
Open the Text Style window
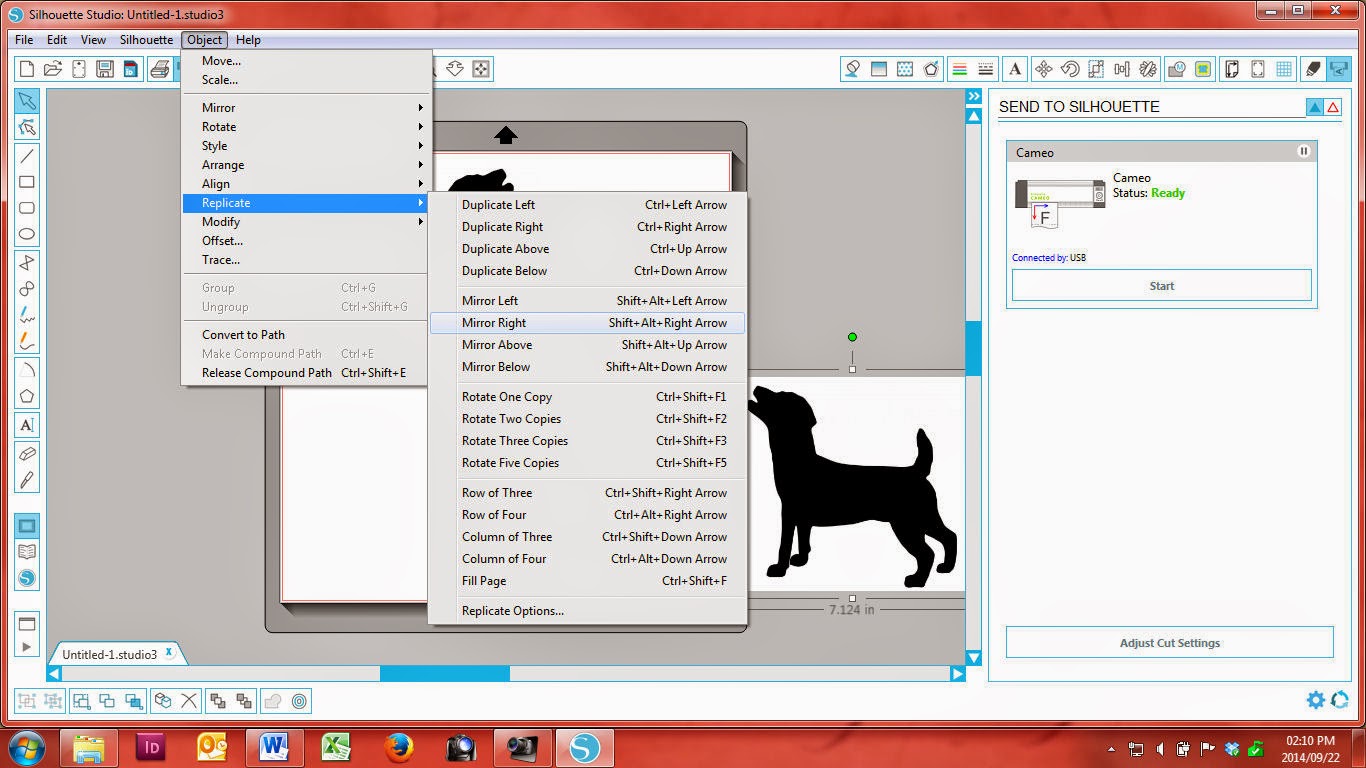click(1015, 69)
